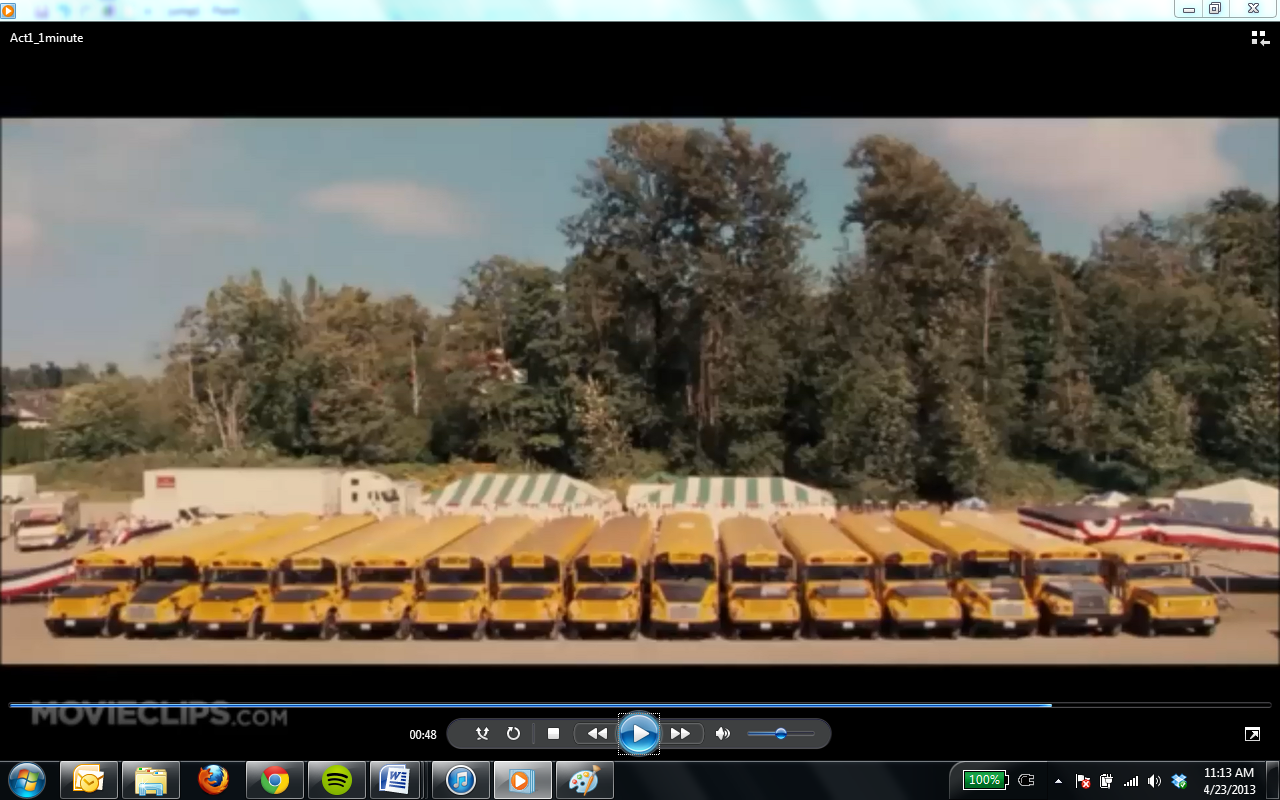The height and width of the screenshot is (800, 1280).
Task: Adjust the volume slider
Action: pyautogui.click(x=781, y=734)
